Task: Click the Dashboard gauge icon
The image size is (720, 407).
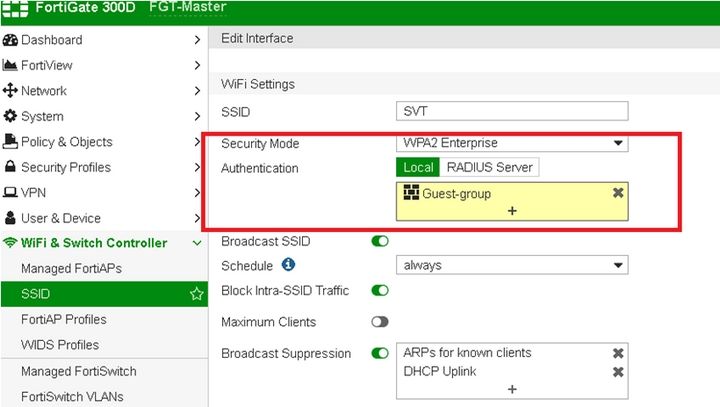Action: (x=11, y=40)
